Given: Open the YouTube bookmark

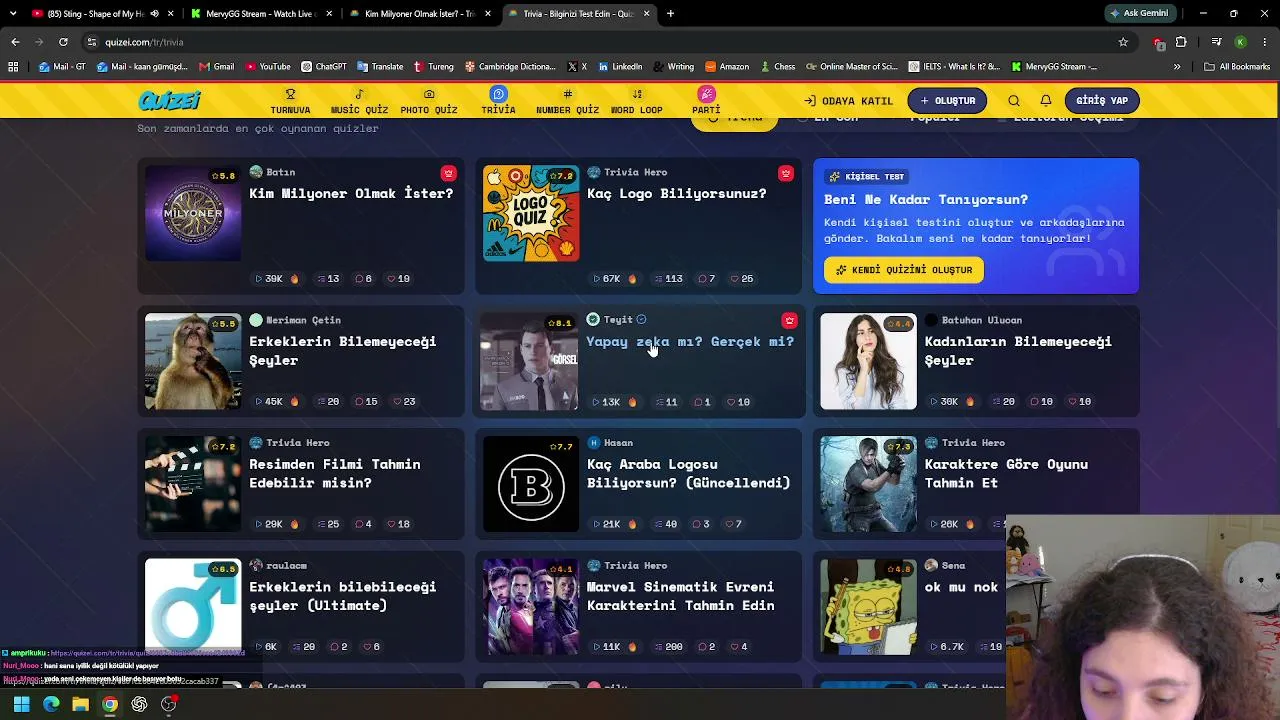Looking at the screenshot, I should tap(267, 67).
